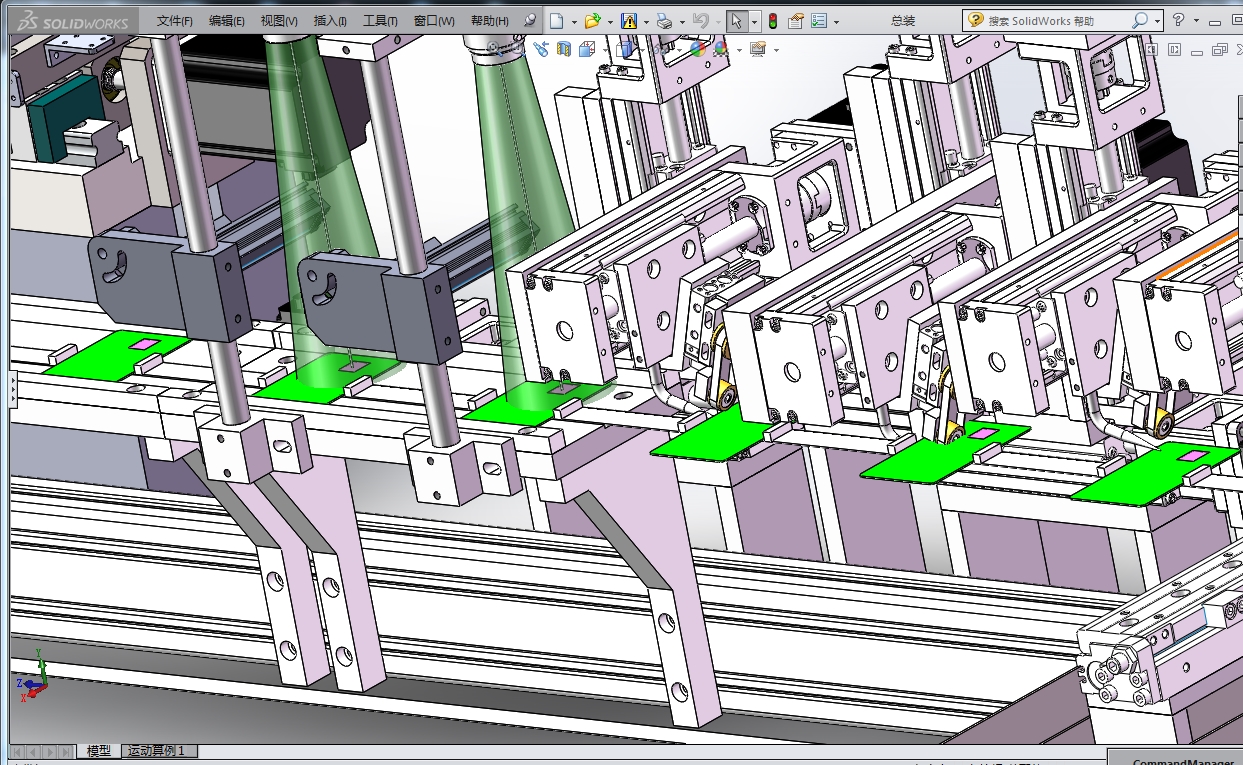The width and height of the screenshot is (1243, 765).
Task: Open the 工具(T) menu
Action: tap(380, 21)
